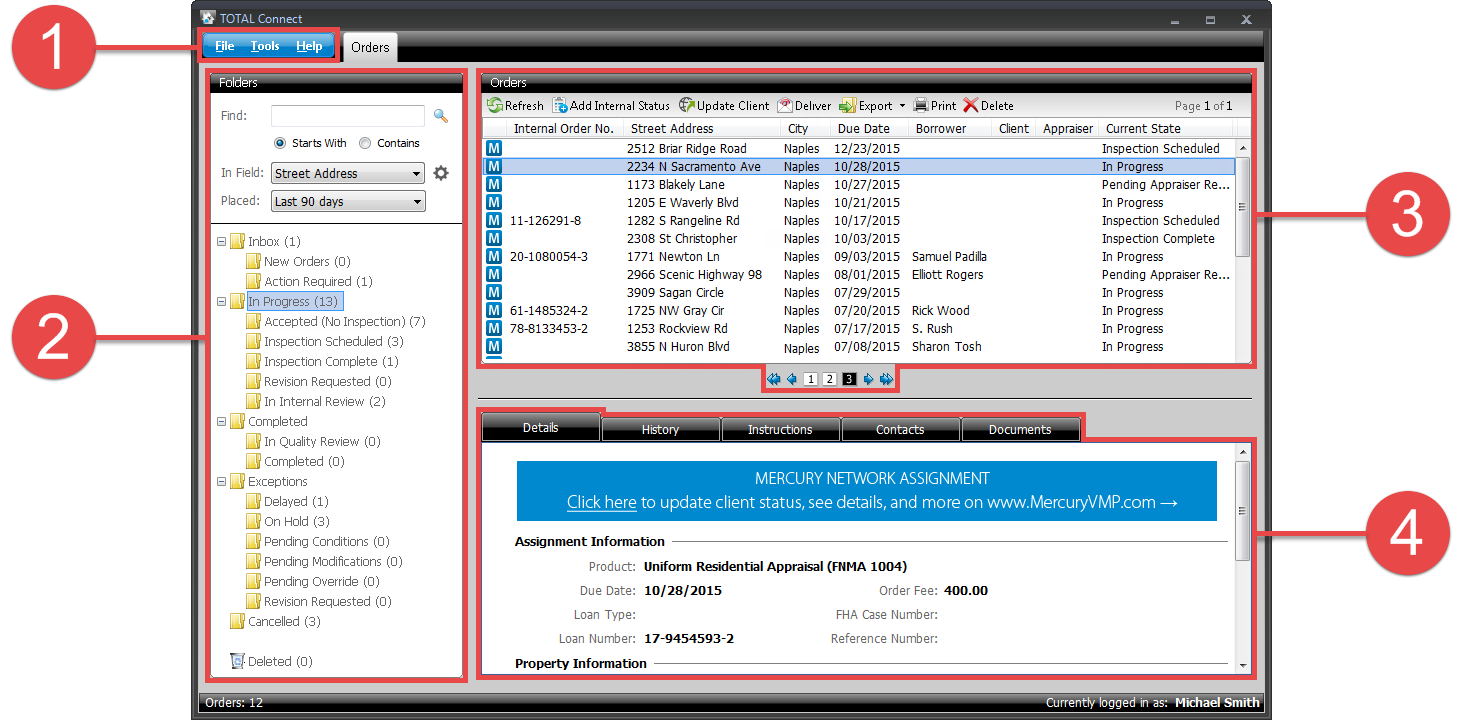Click the 'Click here' Mercury Network link
Image resolution: width=1462 pixels, height=720 pixels.
point(601,502)
